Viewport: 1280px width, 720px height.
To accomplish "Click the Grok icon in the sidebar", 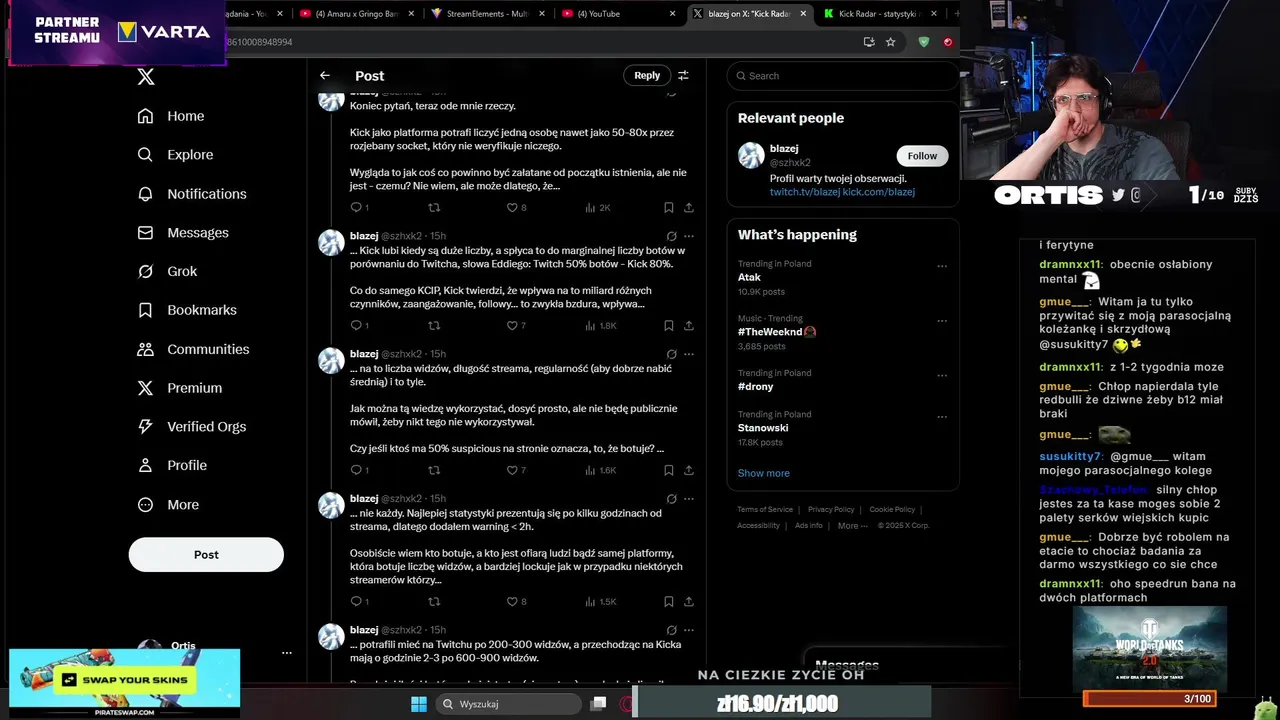I will point(146,271).
